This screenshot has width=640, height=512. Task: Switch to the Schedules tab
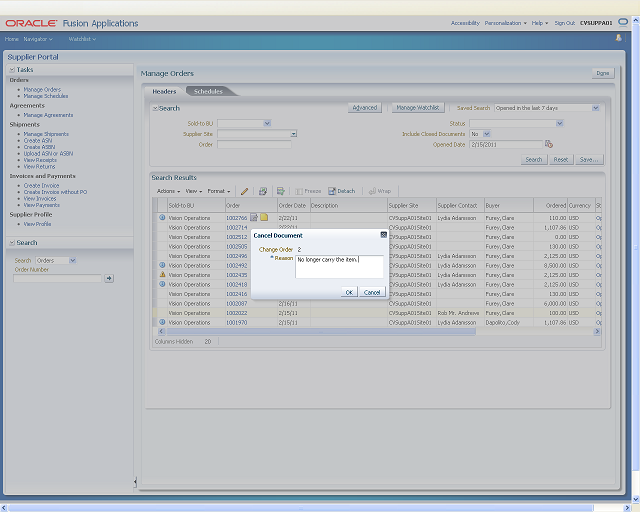tap(208, 91)
